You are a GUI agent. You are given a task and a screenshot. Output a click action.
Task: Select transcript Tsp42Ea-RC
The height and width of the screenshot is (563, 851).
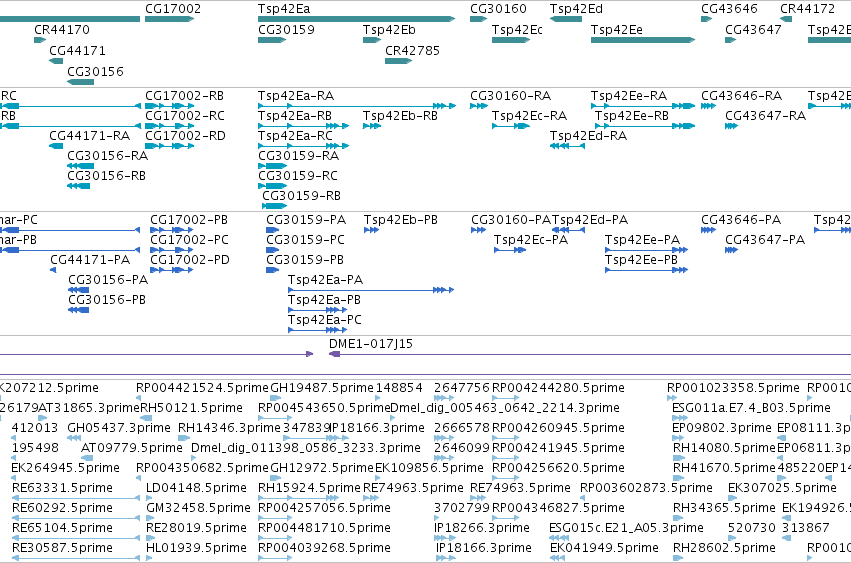(295, 136)
